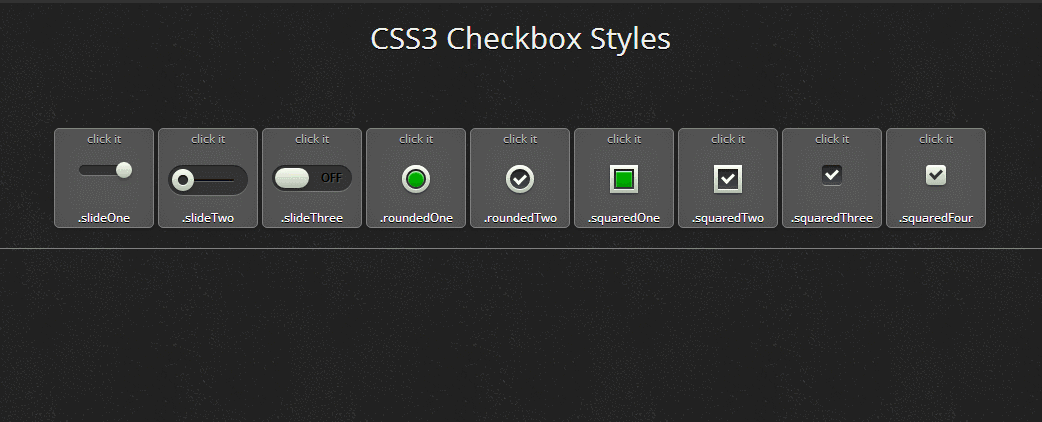Select the .slideTwo caption
This screenshot has width=1042, height=422.
[x=208, y=217]
